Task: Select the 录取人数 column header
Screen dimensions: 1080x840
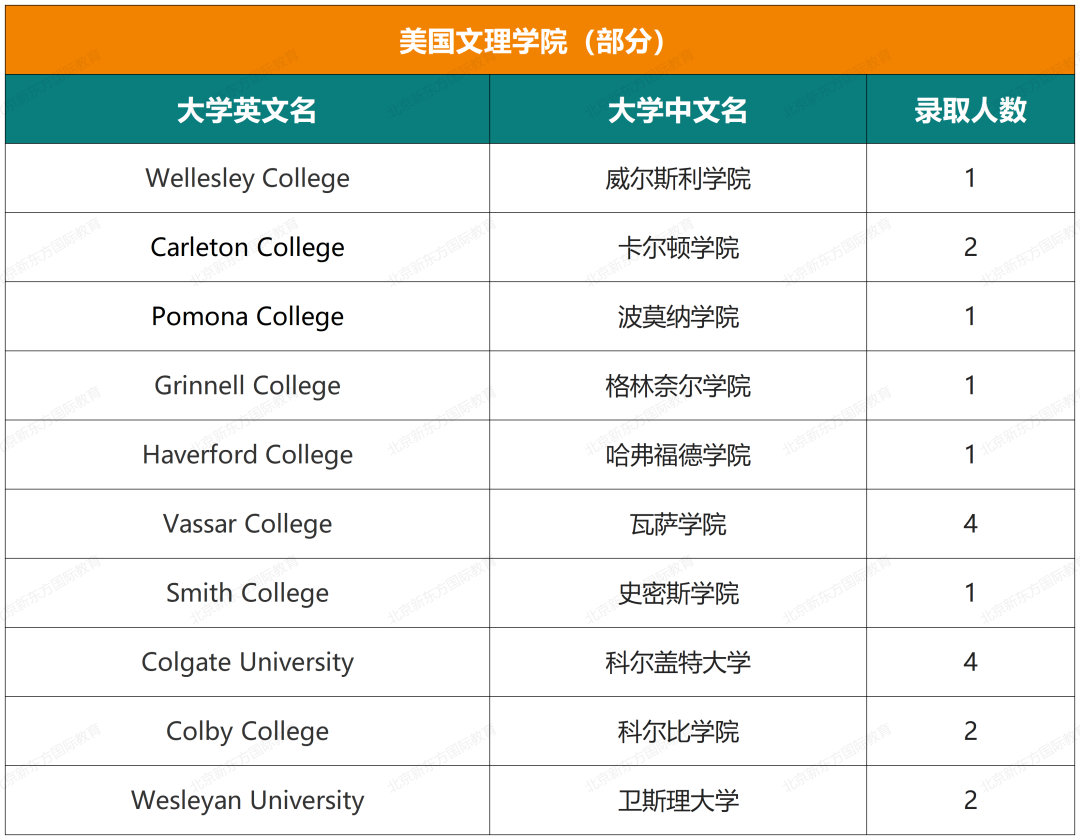Action: pyautogui.click(x=970, y=109)
